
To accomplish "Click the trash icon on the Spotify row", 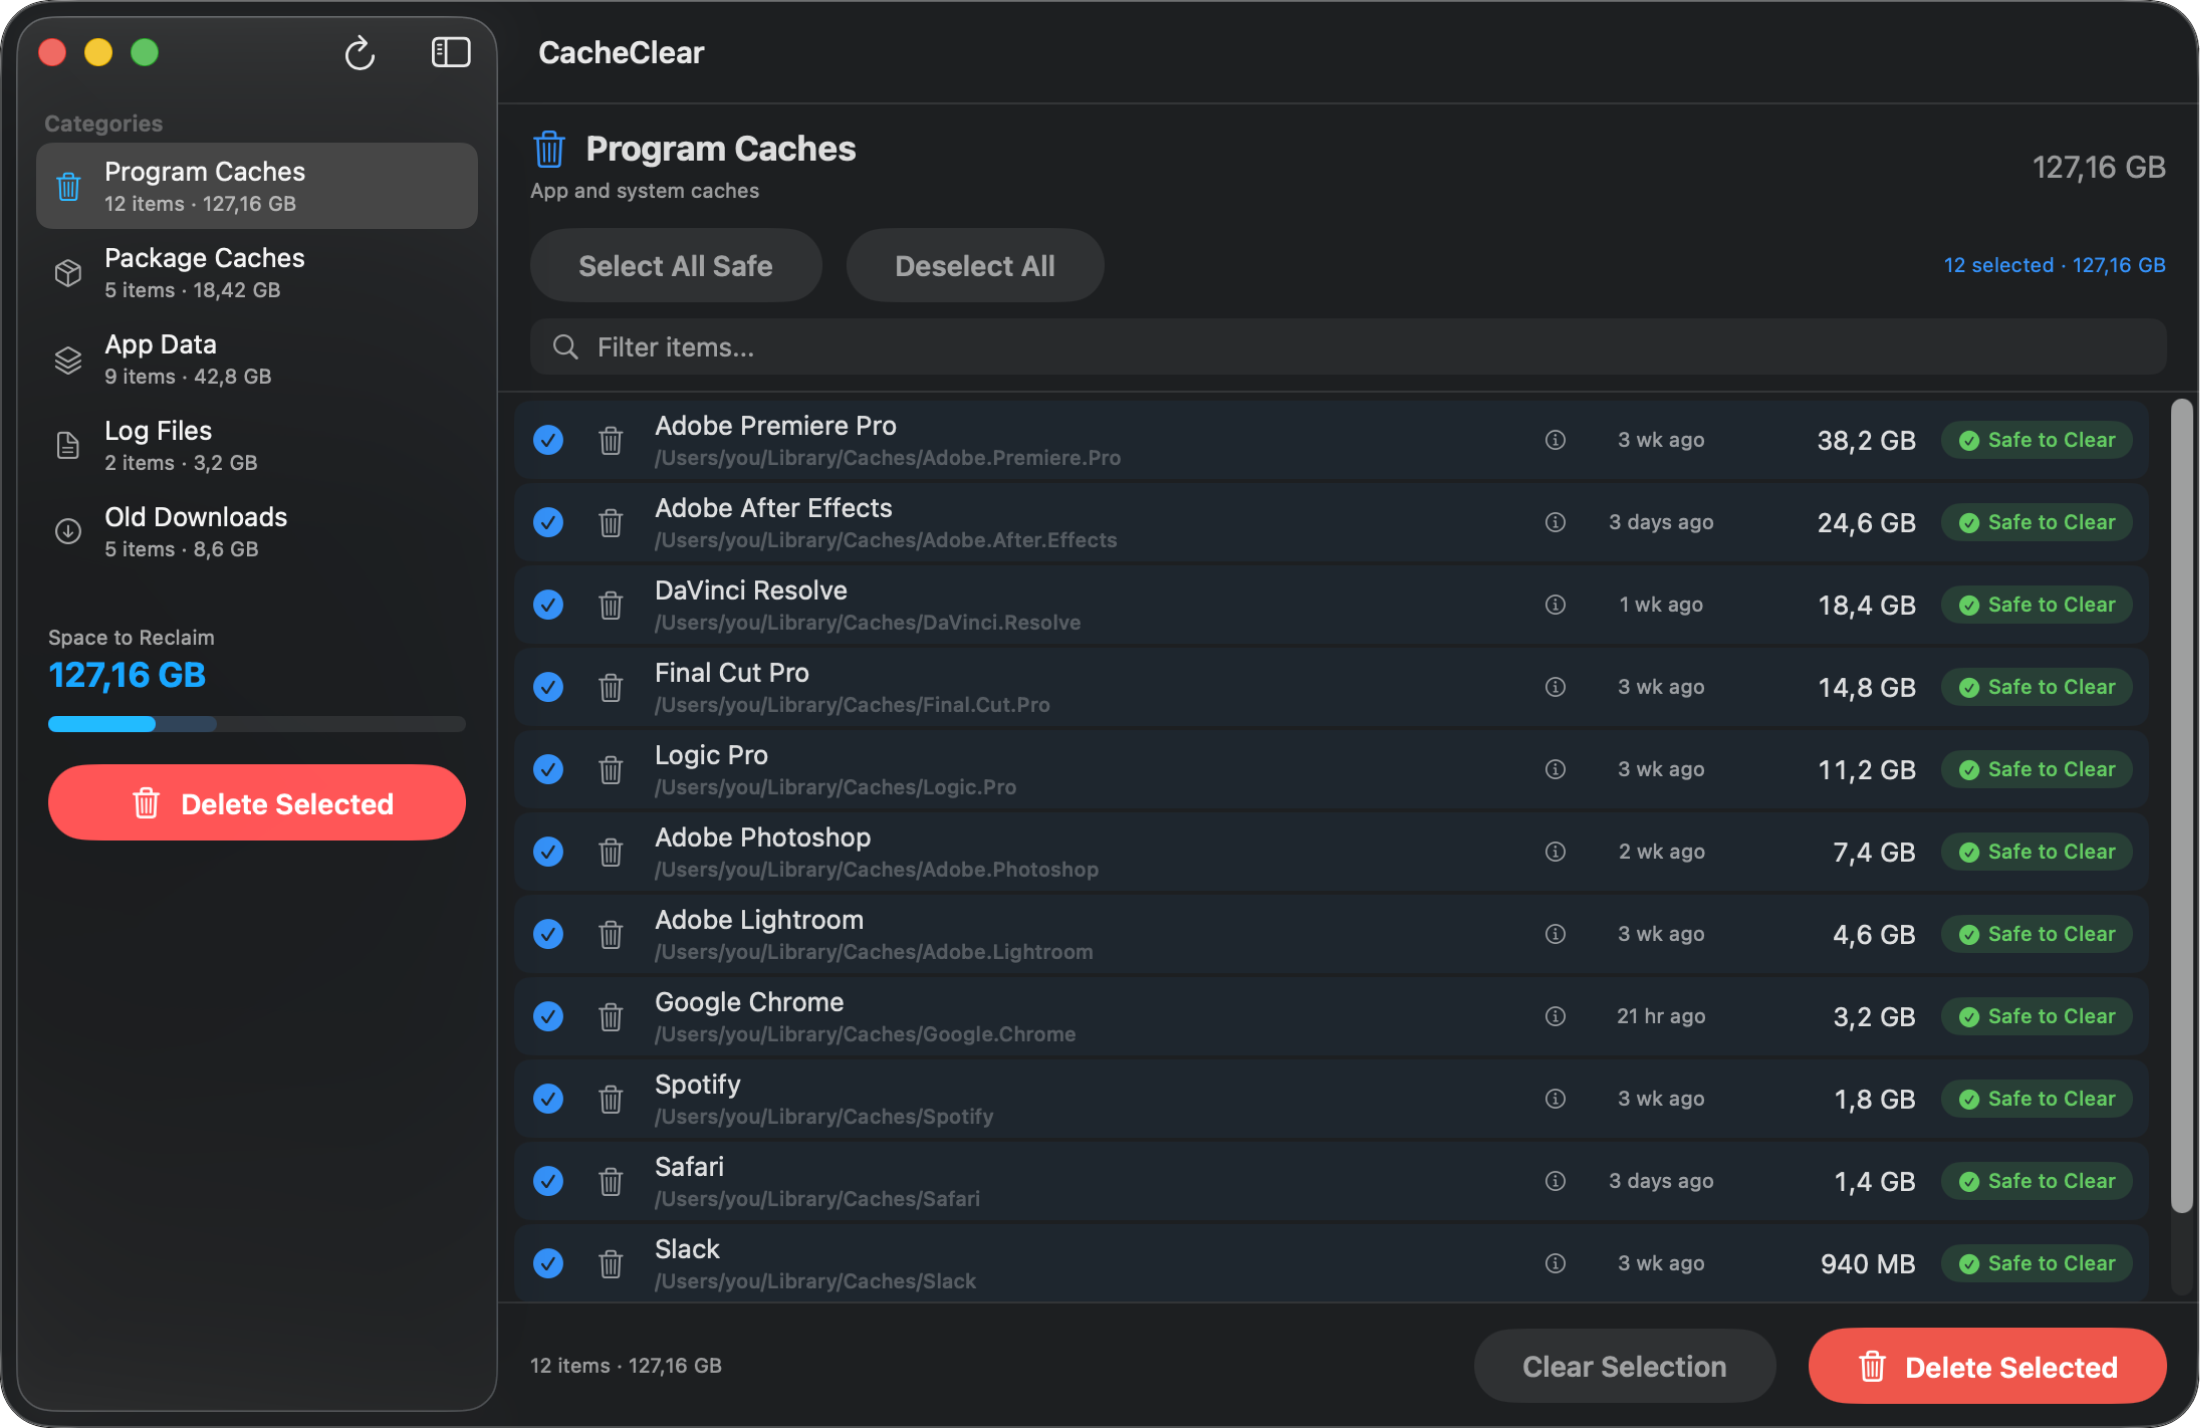I will 610,1098.
